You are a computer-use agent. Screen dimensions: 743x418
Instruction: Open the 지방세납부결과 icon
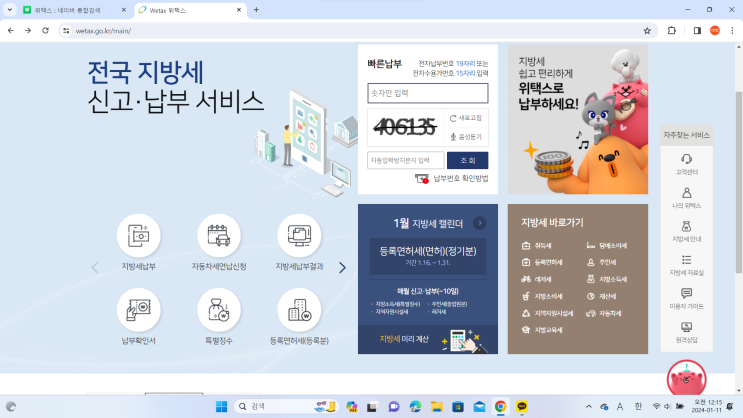(x=299, y=236)
